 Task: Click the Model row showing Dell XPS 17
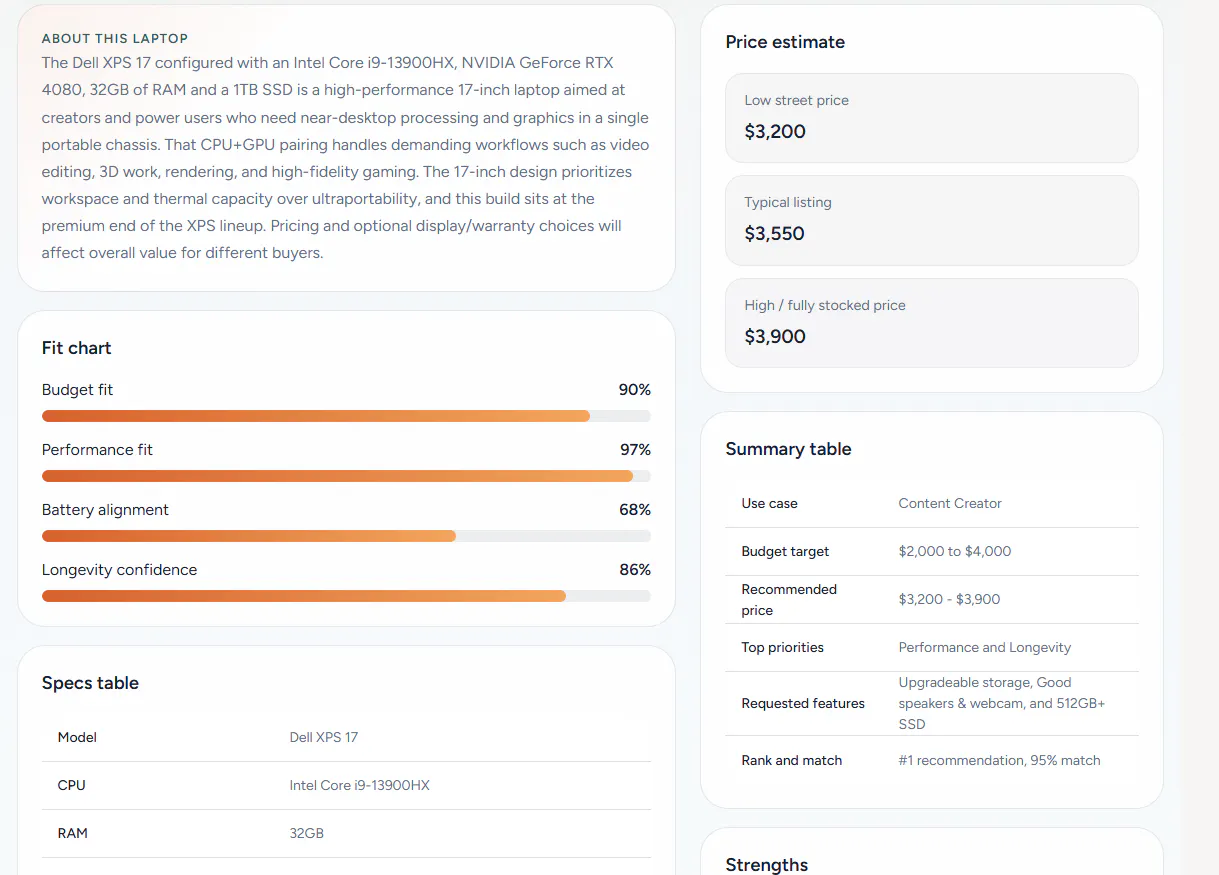(346, 738)
